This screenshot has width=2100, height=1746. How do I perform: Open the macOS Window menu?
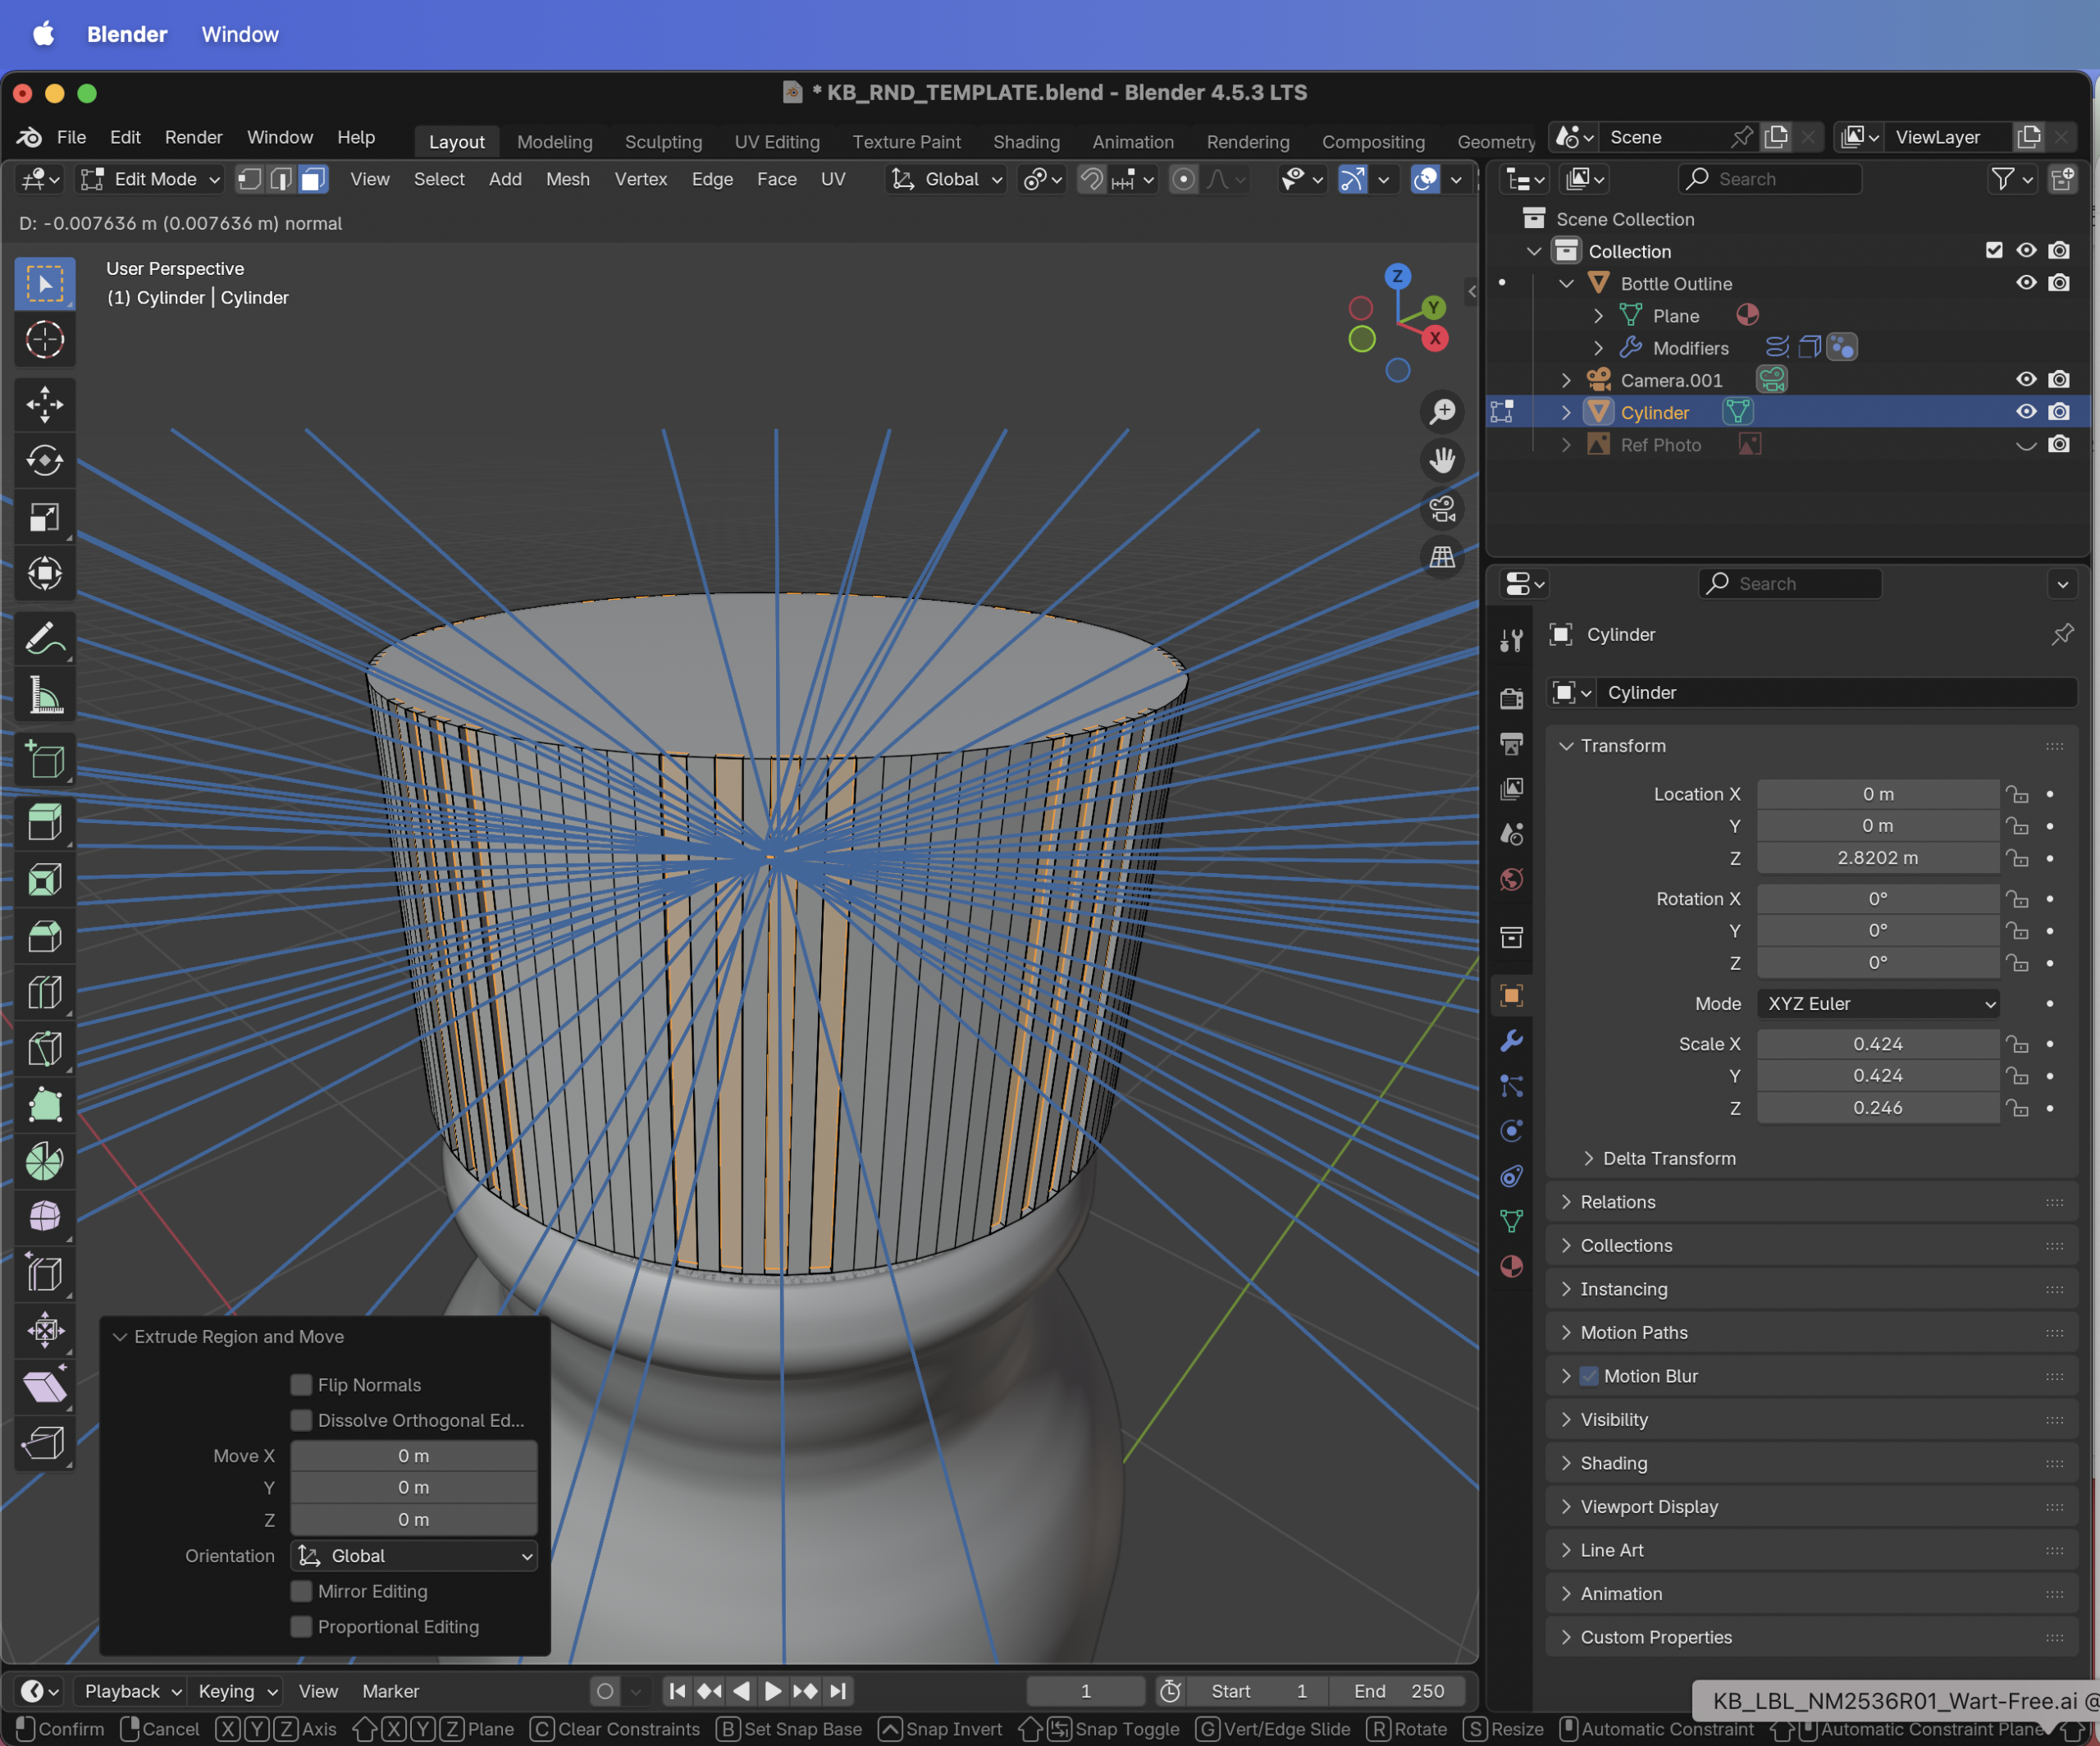240,34
